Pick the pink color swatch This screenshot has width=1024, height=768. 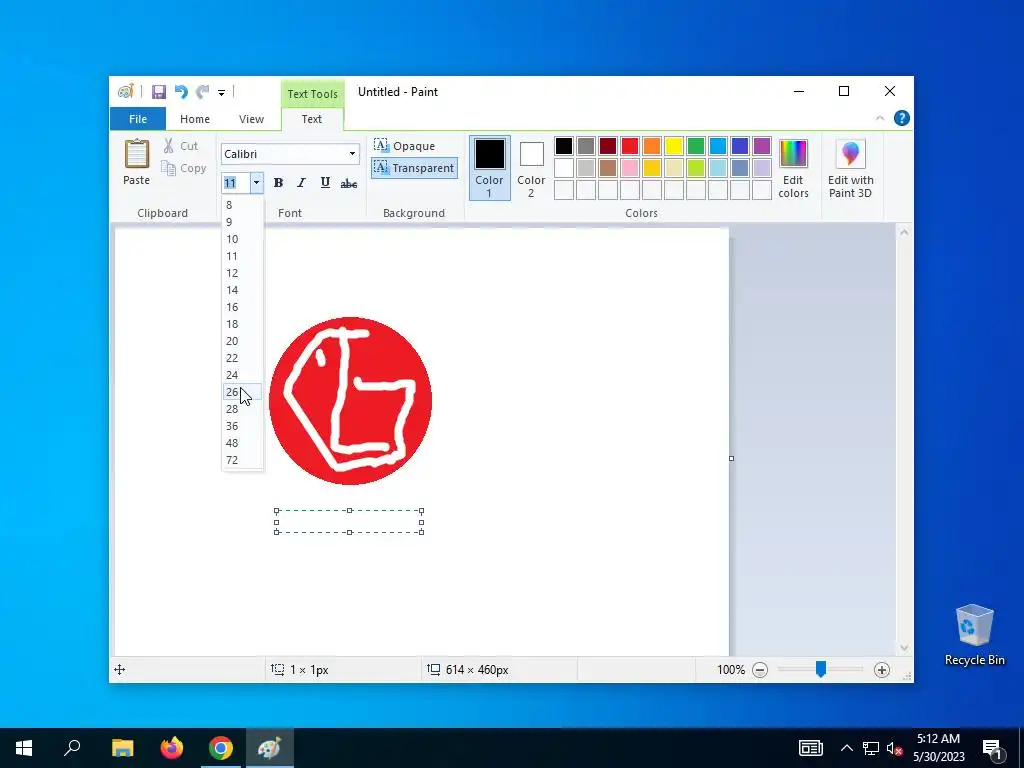[630, 168]
